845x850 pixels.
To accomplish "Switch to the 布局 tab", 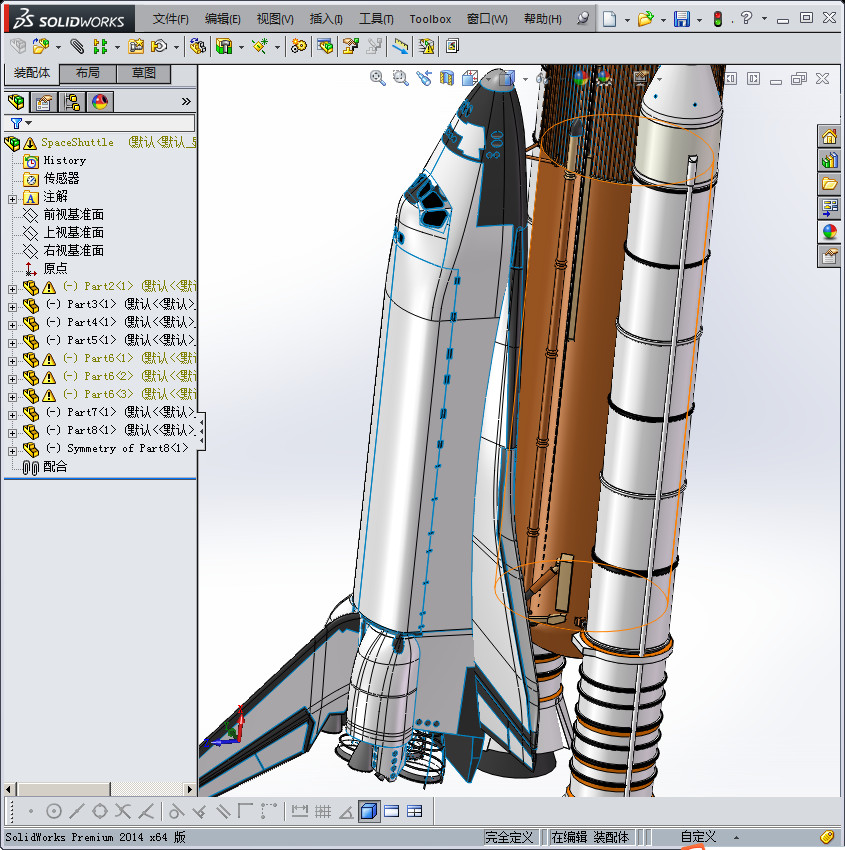I will pos(87,73).
